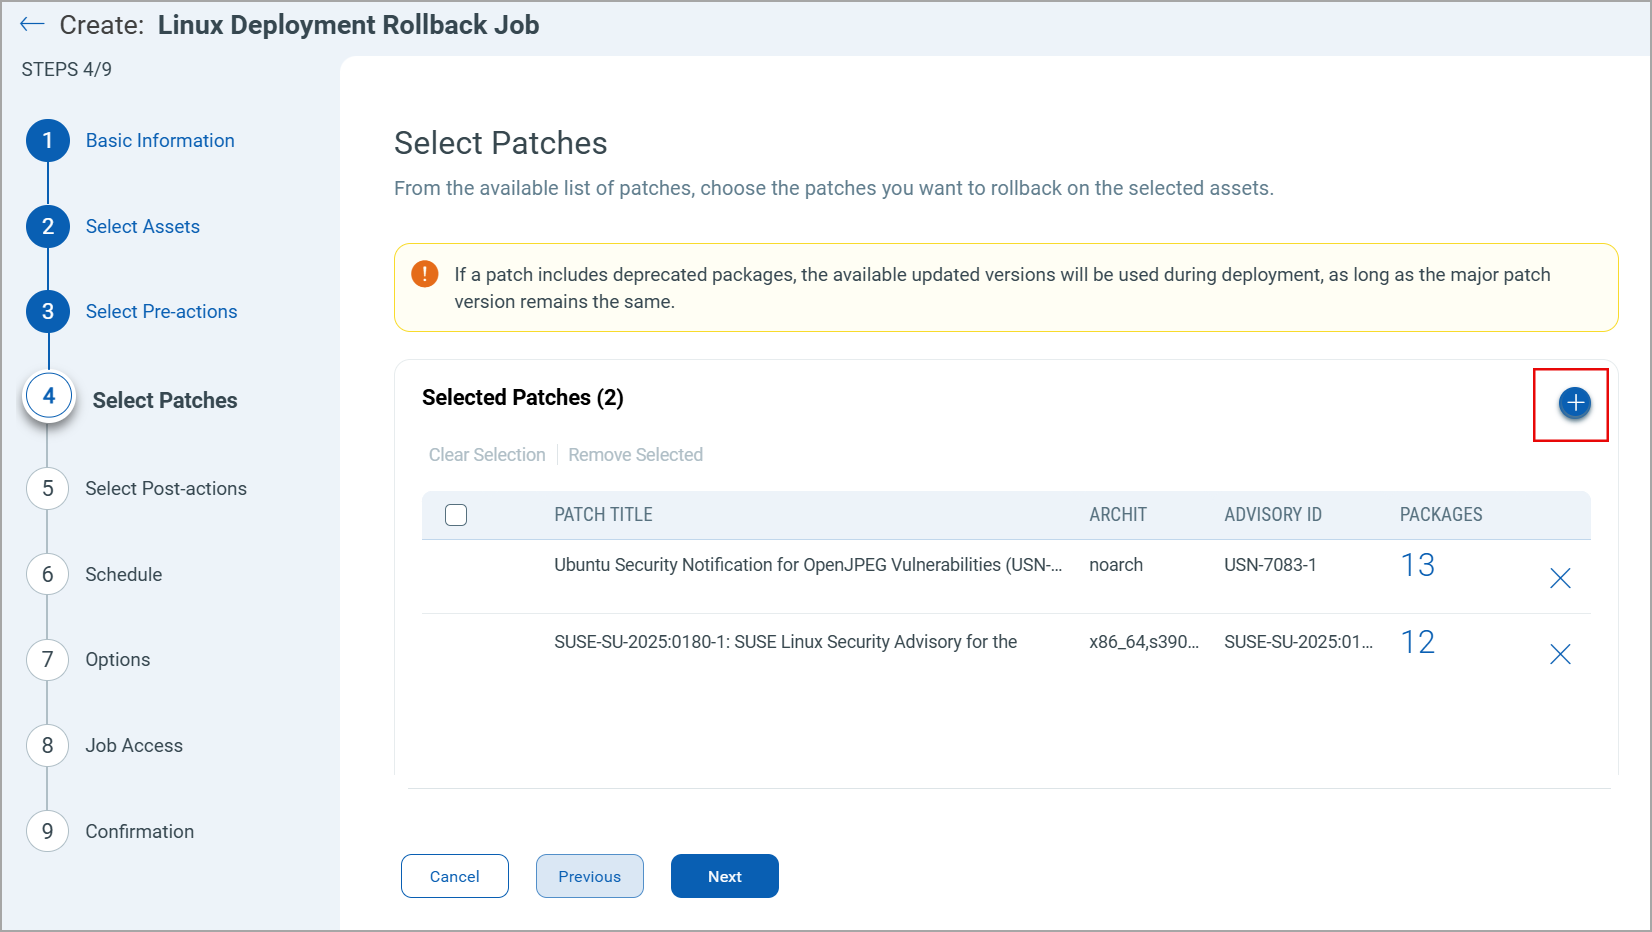This screenshot has height=932, width=1652.
Task: Go to the Job Access step
Action: (x=47, y=745)
